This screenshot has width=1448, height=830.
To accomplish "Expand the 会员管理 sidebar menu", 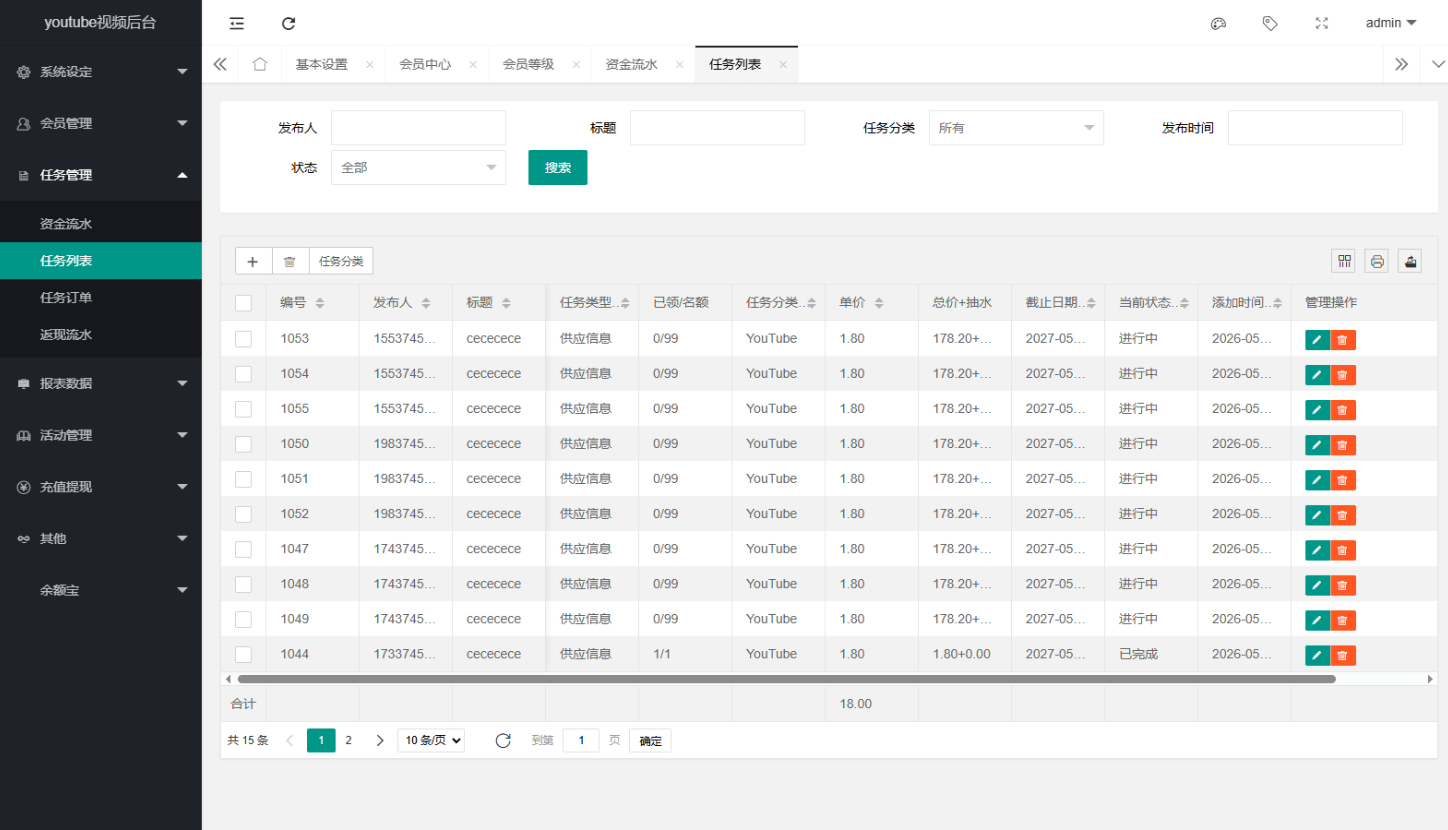I will 101,123.
